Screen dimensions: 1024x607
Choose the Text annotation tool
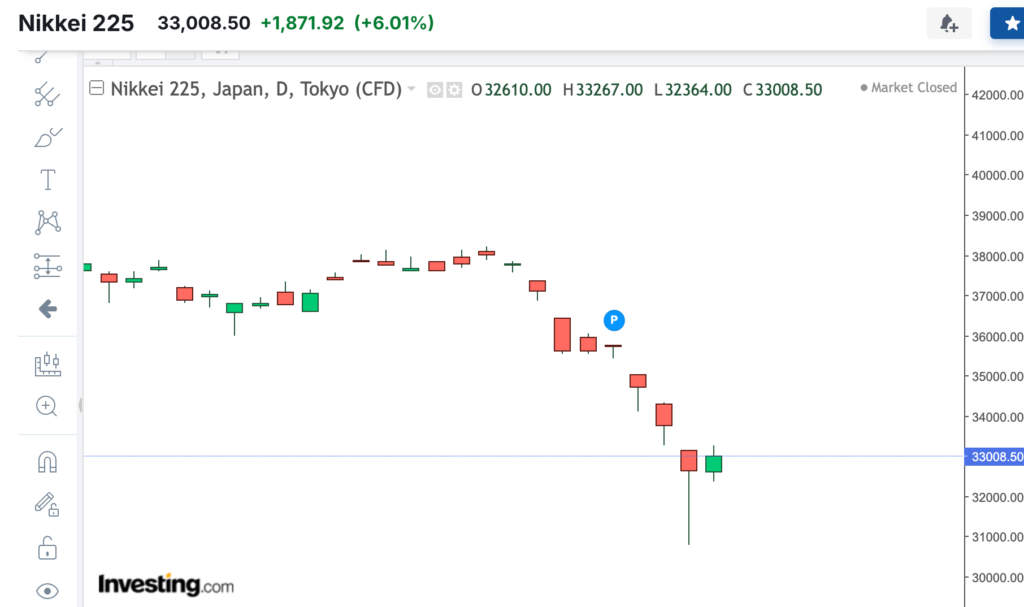[47, 180]
